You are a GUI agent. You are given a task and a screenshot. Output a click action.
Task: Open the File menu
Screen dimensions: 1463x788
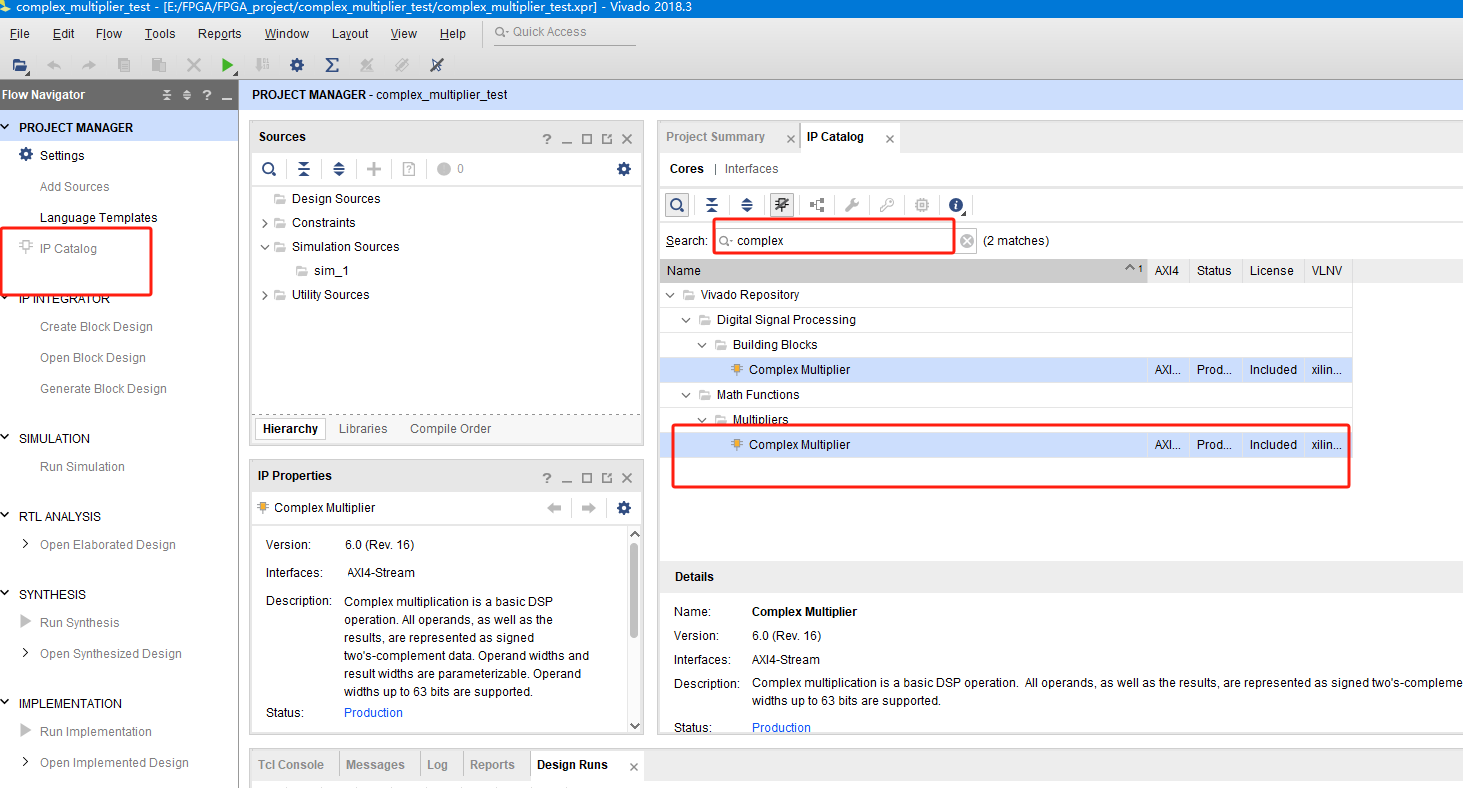point(19,34)
